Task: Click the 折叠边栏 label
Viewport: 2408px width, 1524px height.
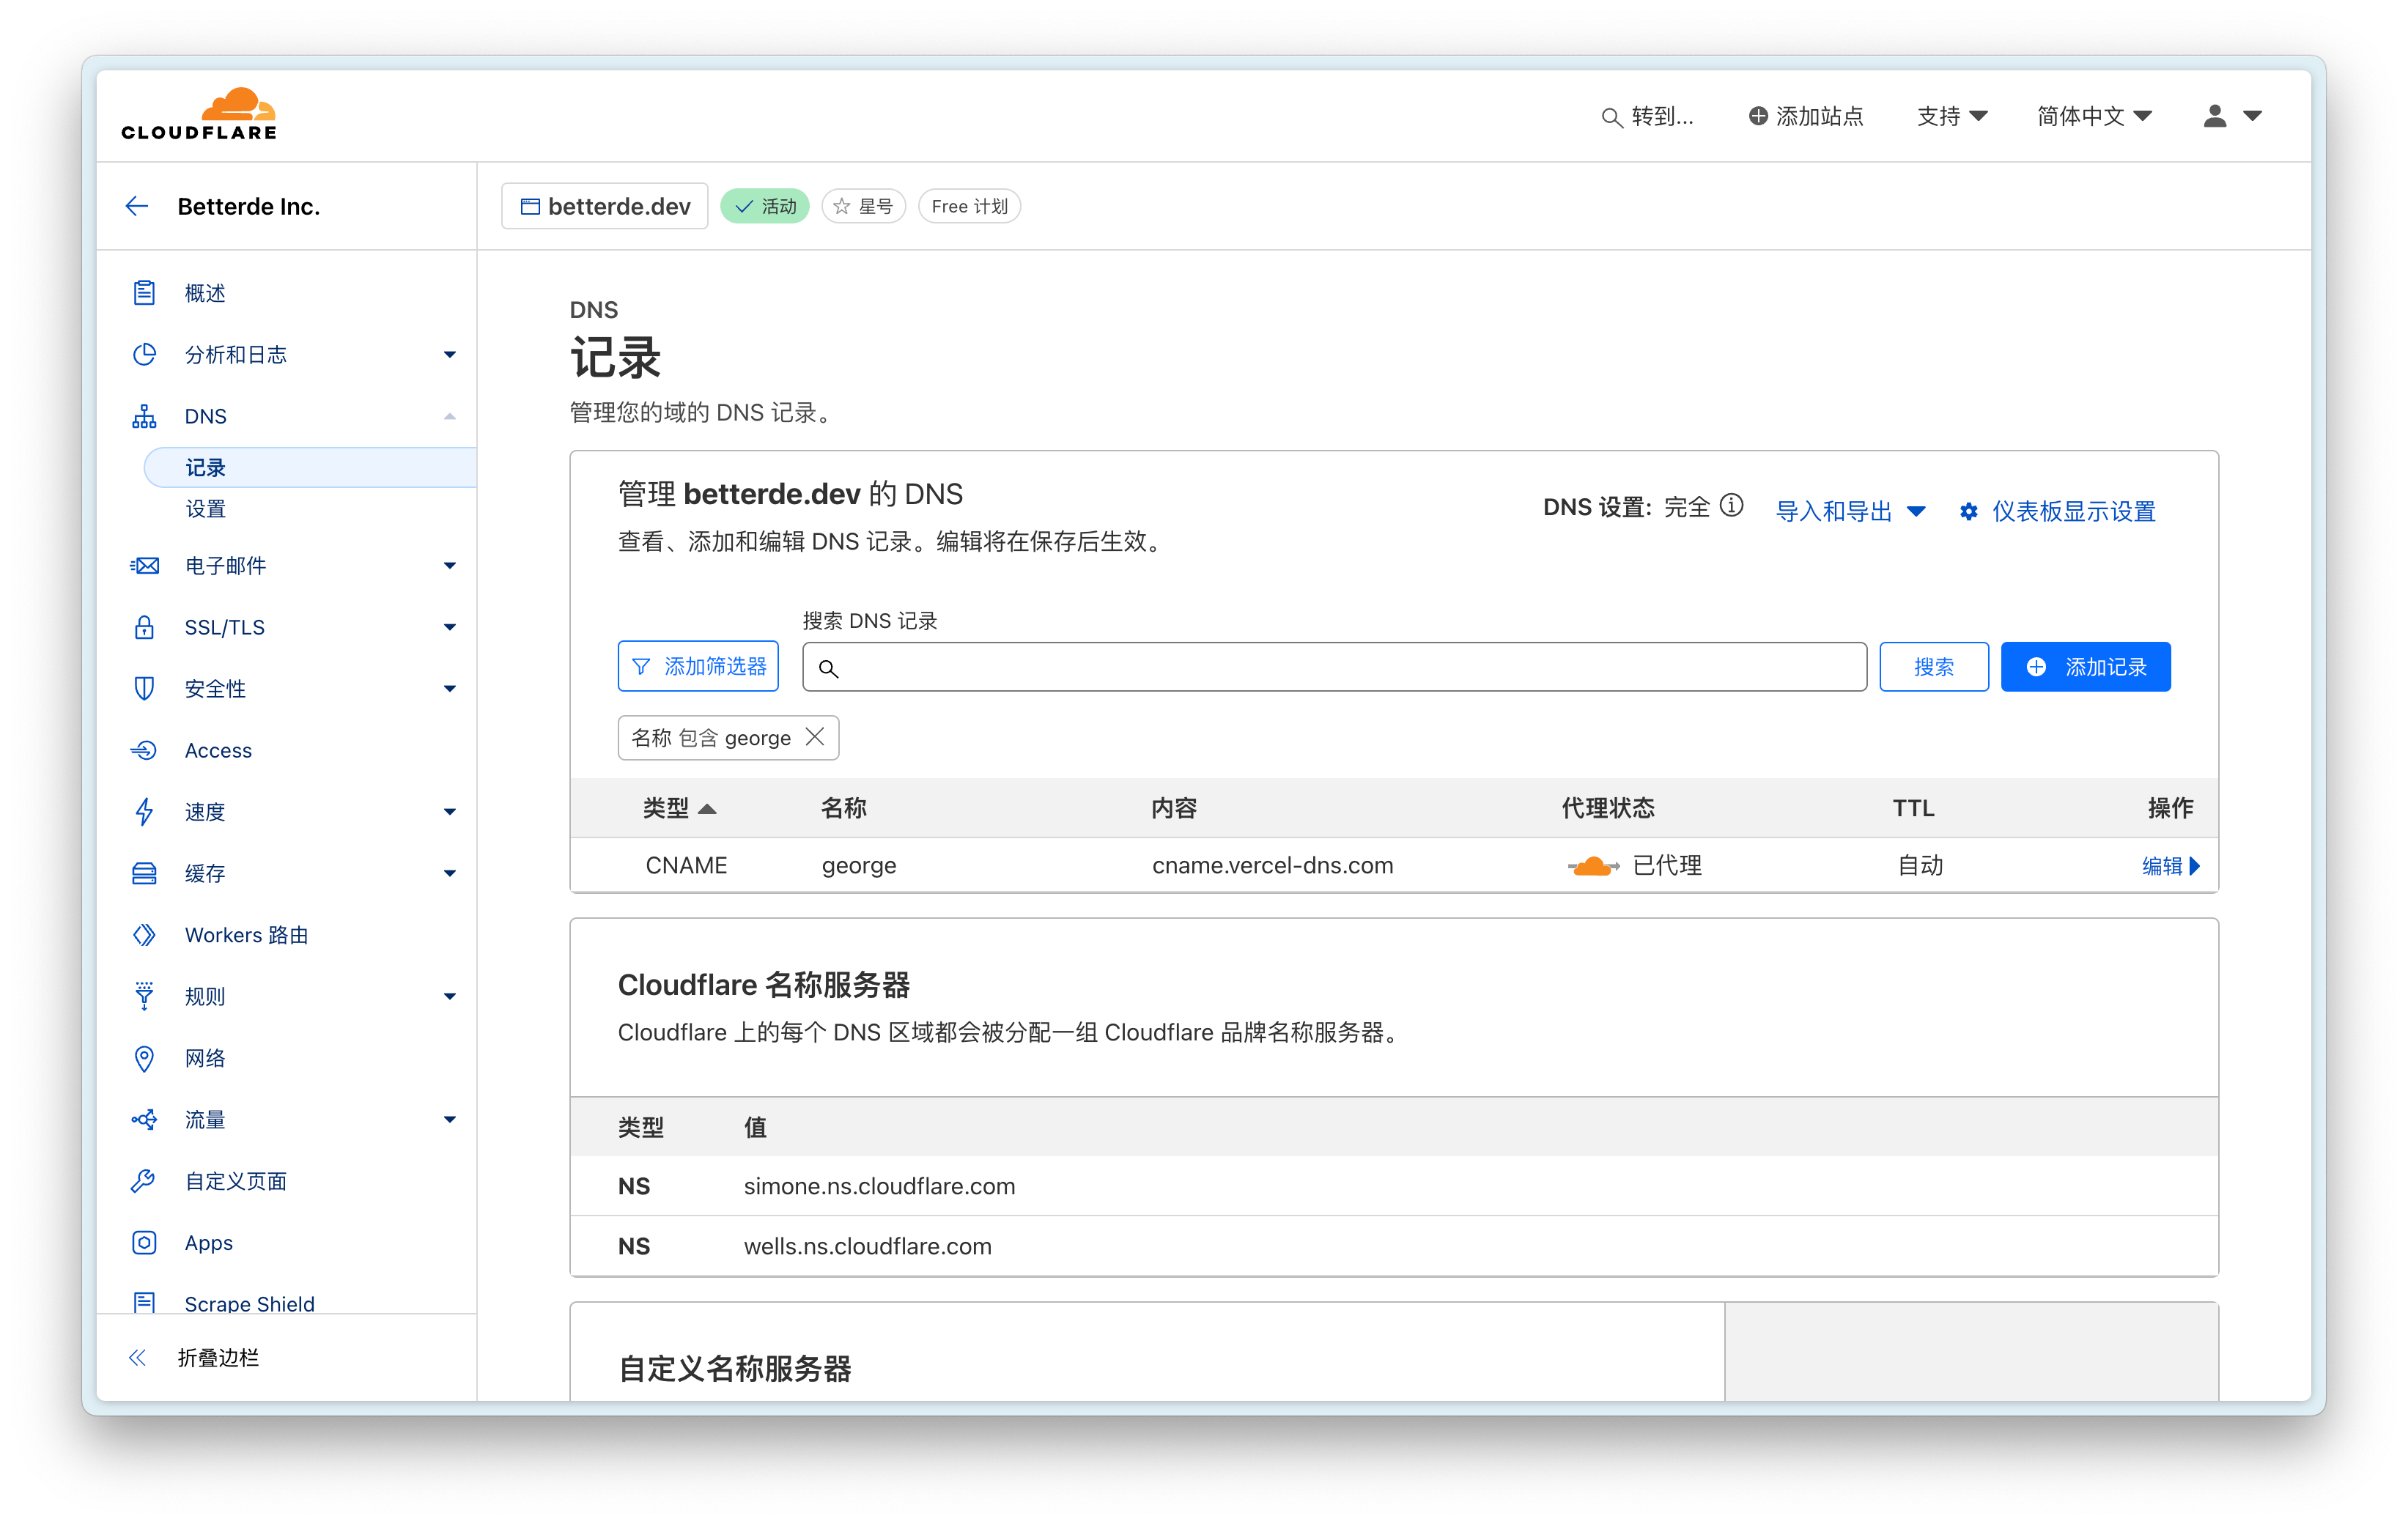Action: tap(218, 1357)
